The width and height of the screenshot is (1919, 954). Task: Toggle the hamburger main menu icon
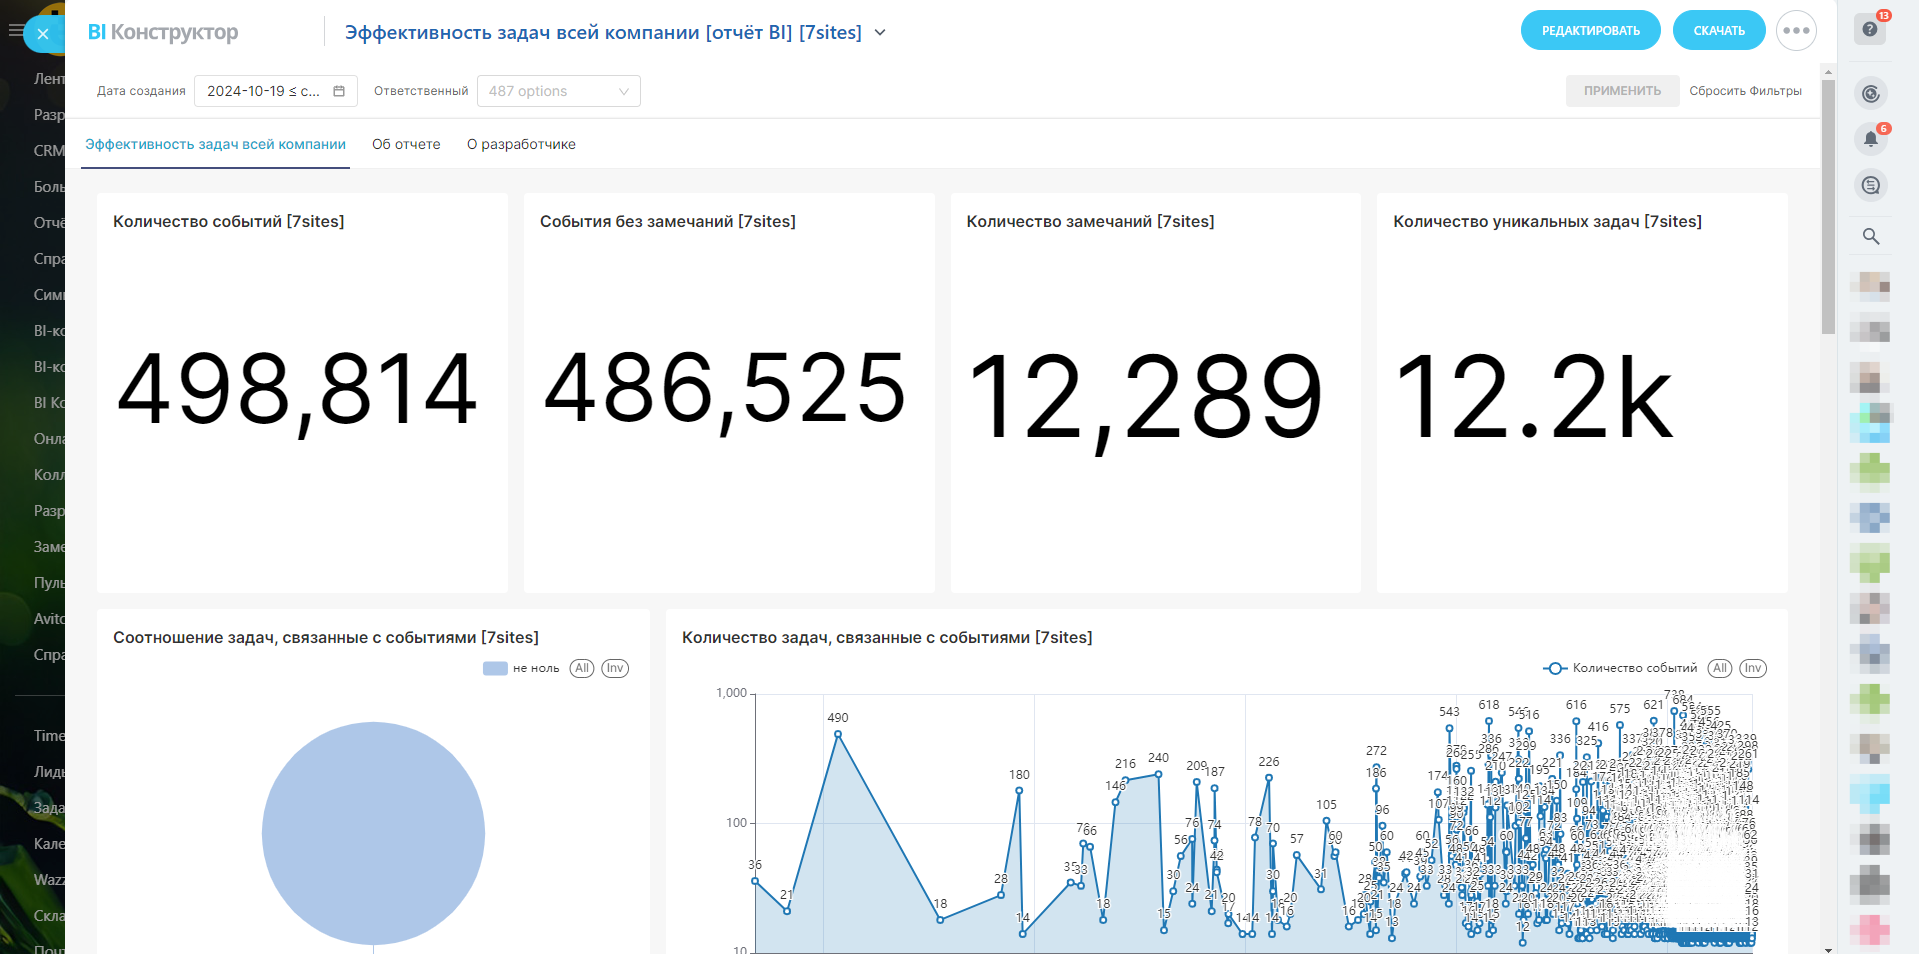pos(14,31)
